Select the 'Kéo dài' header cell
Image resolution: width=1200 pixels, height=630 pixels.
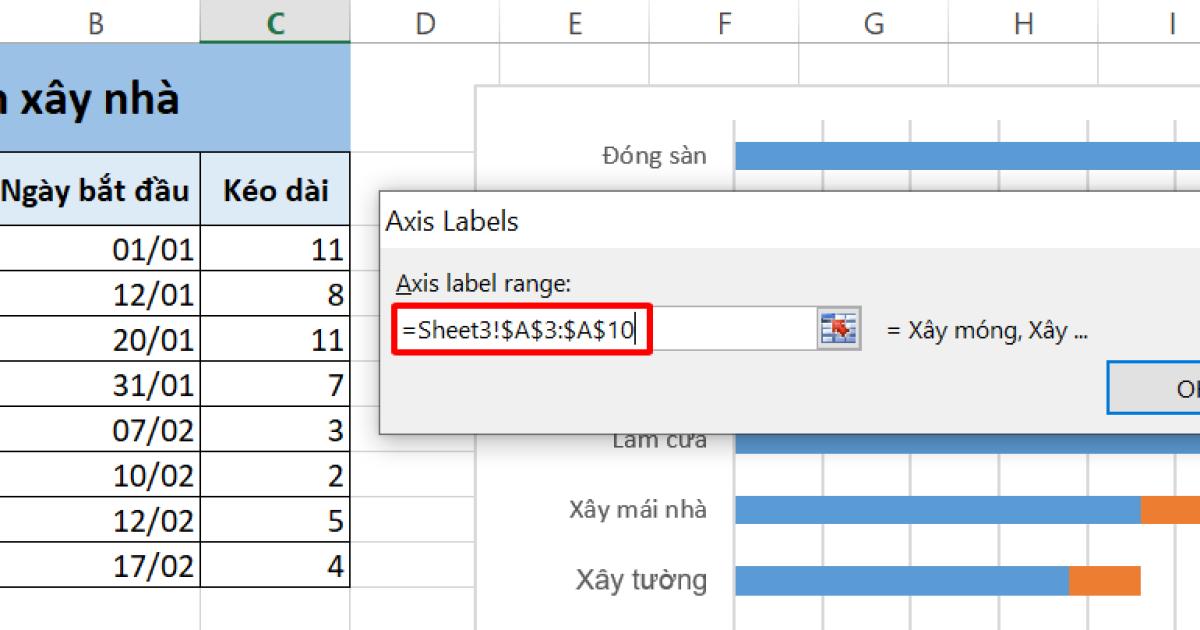coord(276,190)
